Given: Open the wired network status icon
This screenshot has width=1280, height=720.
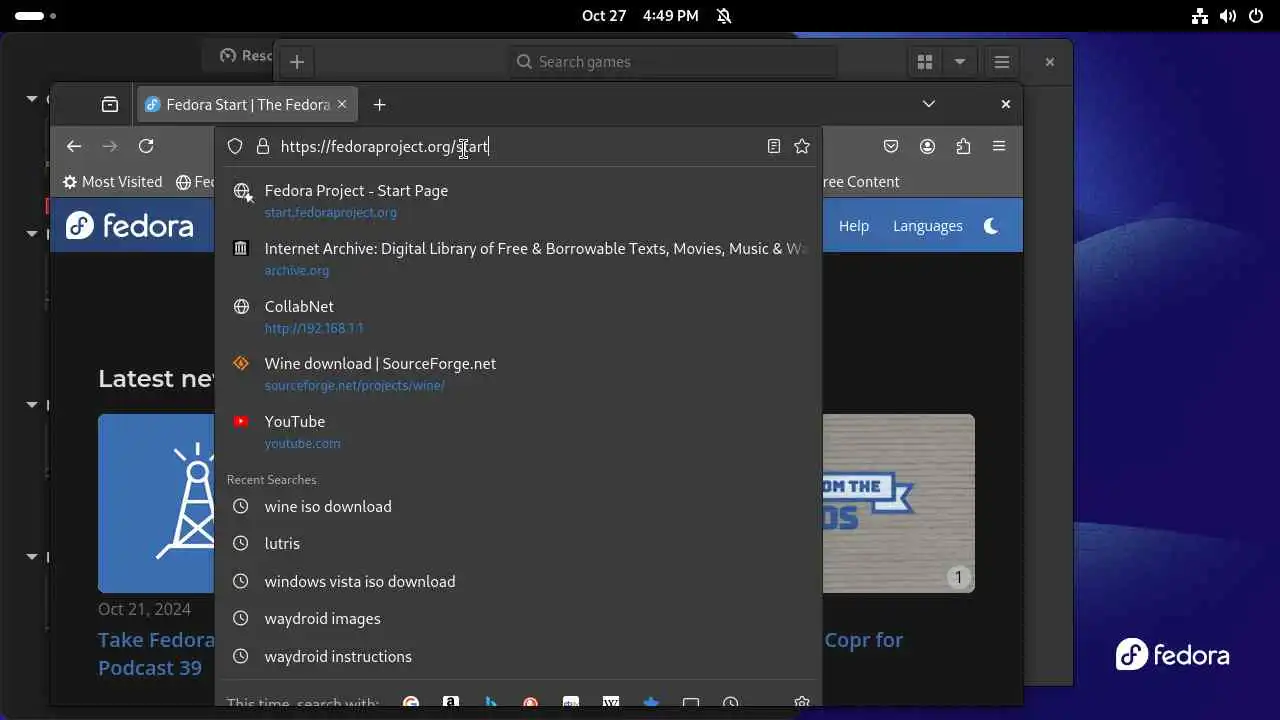Looking at the screenshot, I should coord(1200,16).
